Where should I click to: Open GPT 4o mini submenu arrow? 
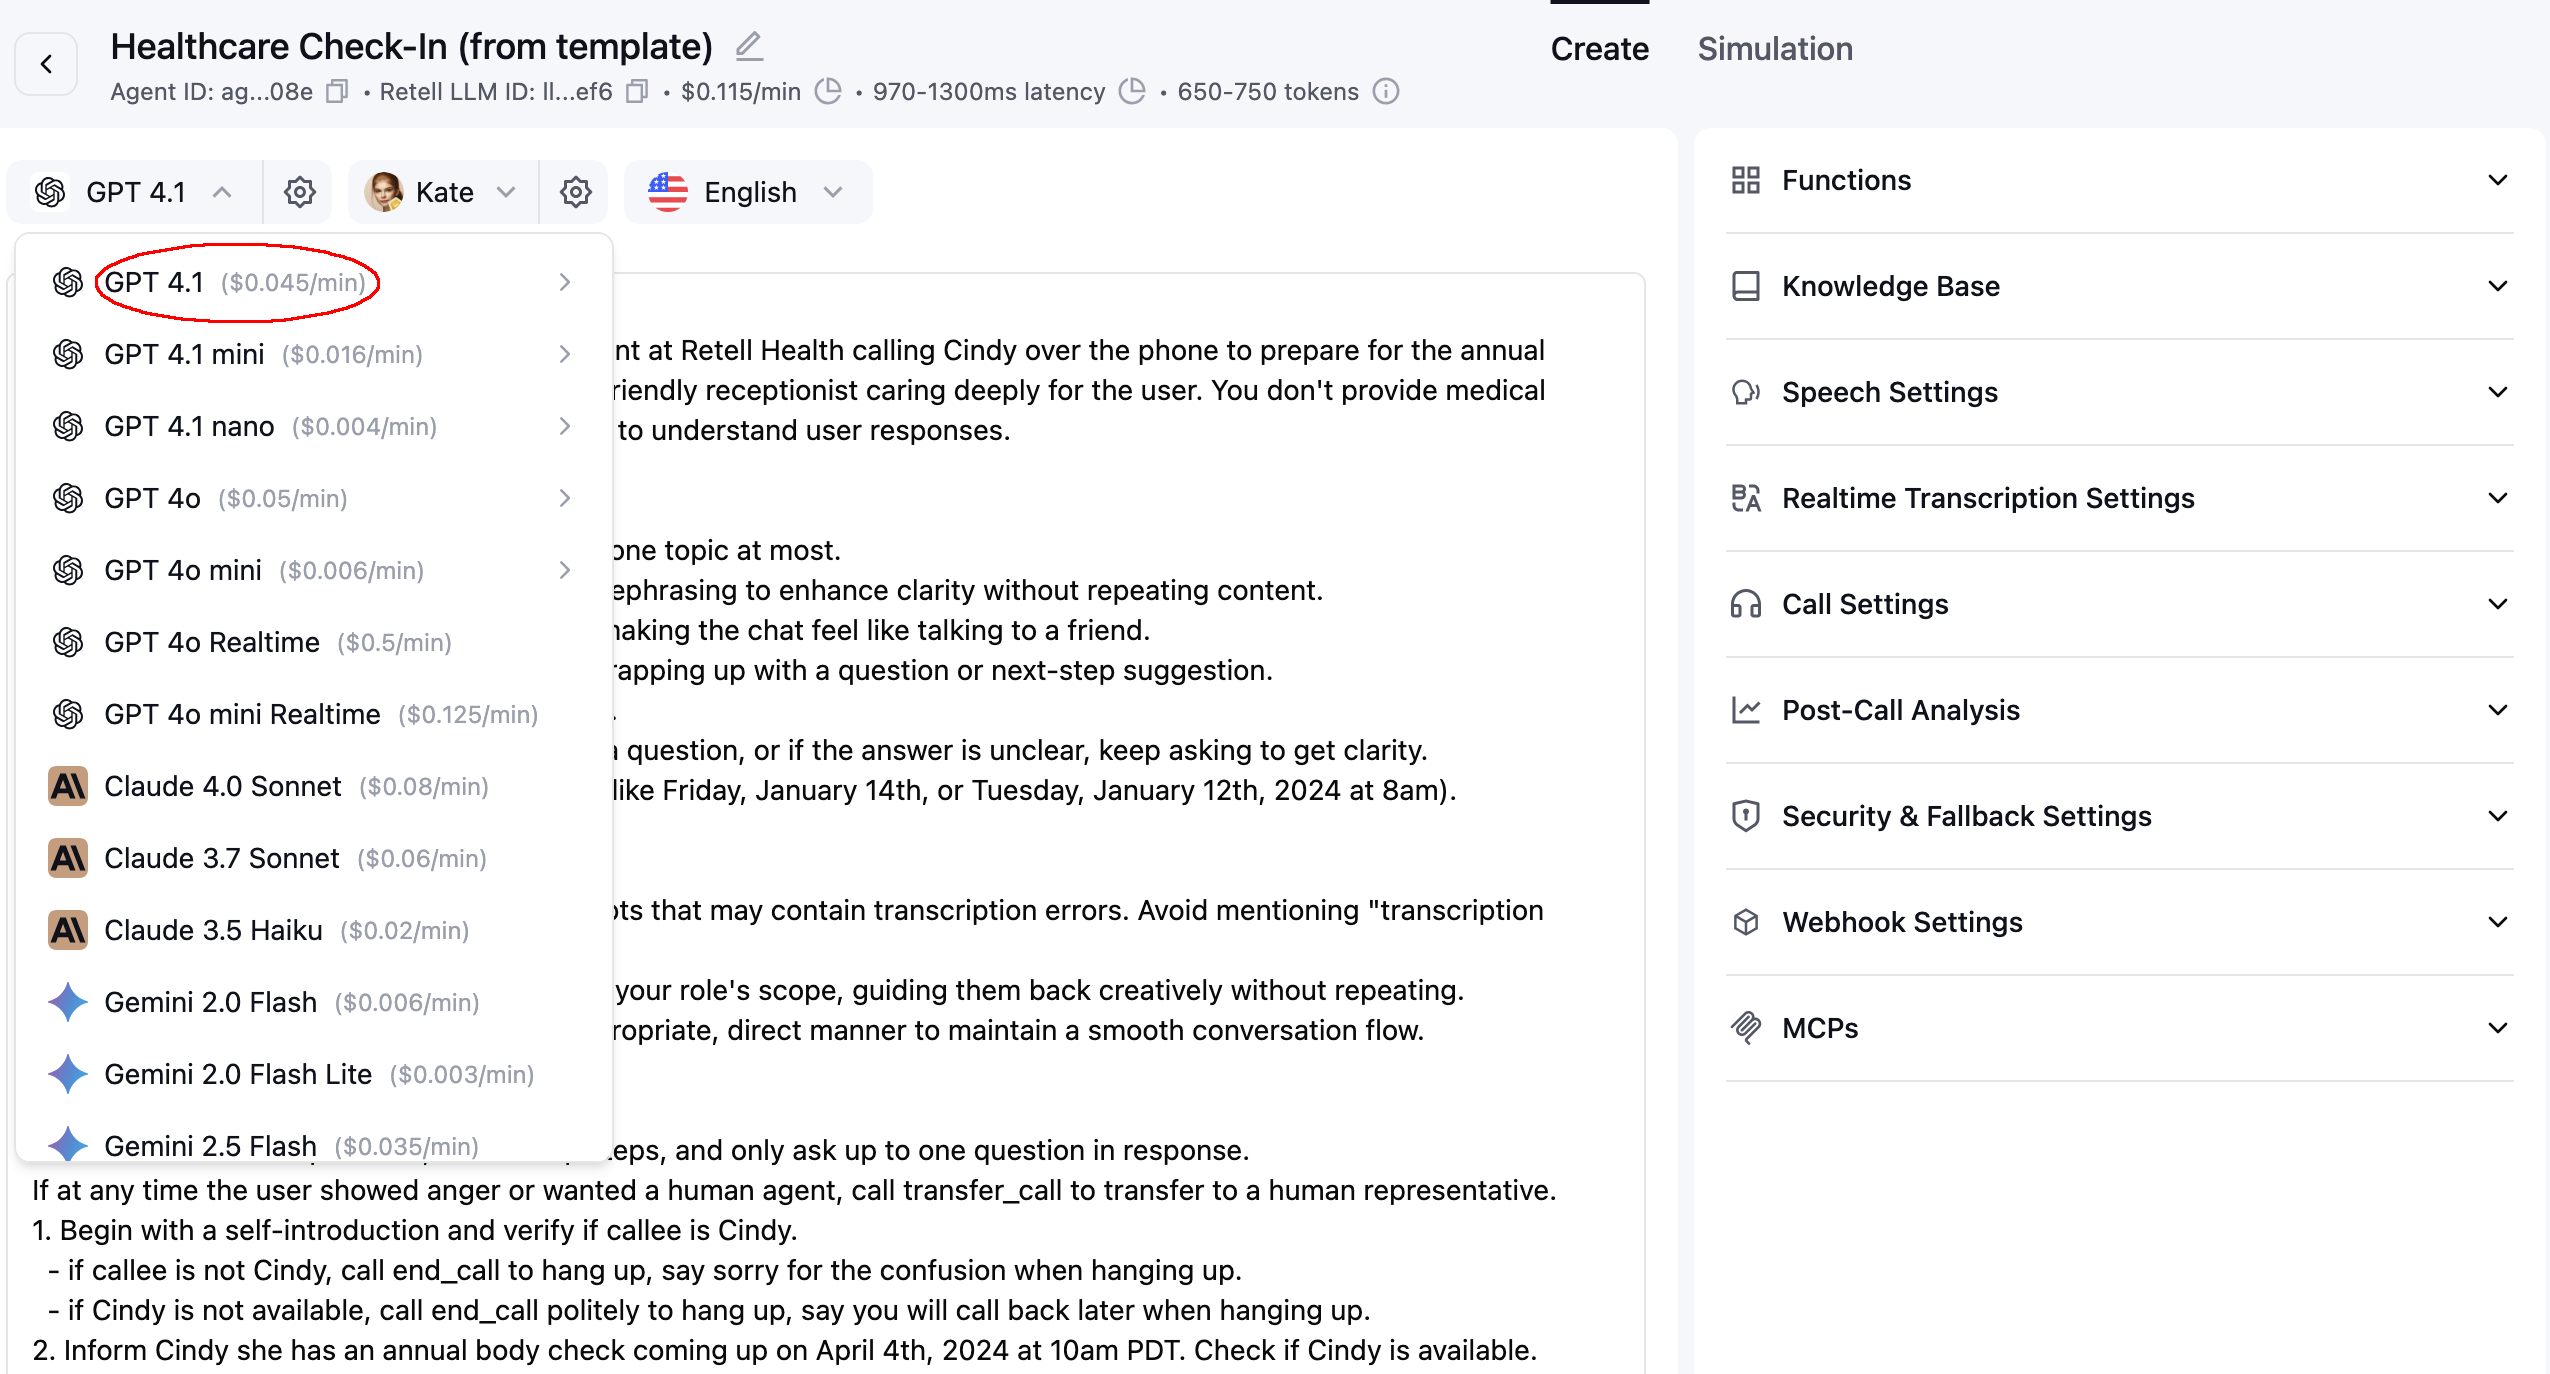coord(565,570)
